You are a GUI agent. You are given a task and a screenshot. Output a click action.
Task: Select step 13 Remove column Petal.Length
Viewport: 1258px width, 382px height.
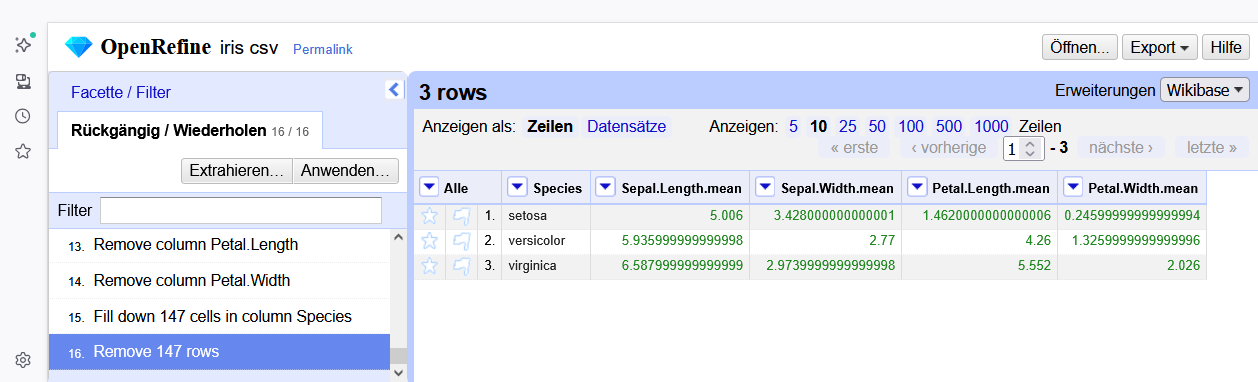219,245
